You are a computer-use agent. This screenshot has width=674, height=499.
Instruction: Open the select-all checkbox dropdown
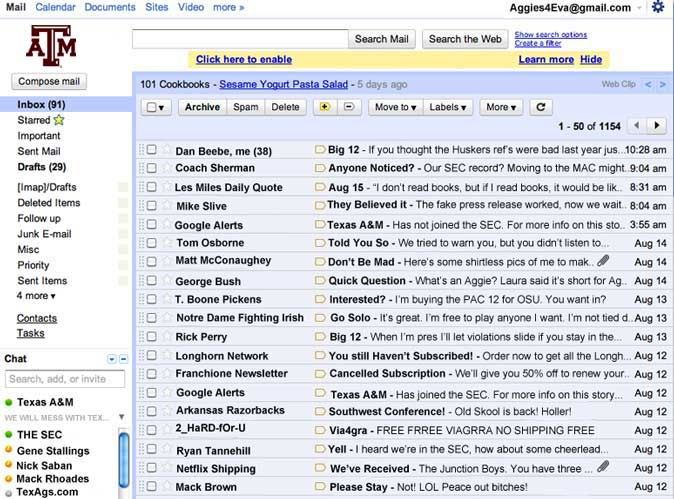click(x=156, y=107)
